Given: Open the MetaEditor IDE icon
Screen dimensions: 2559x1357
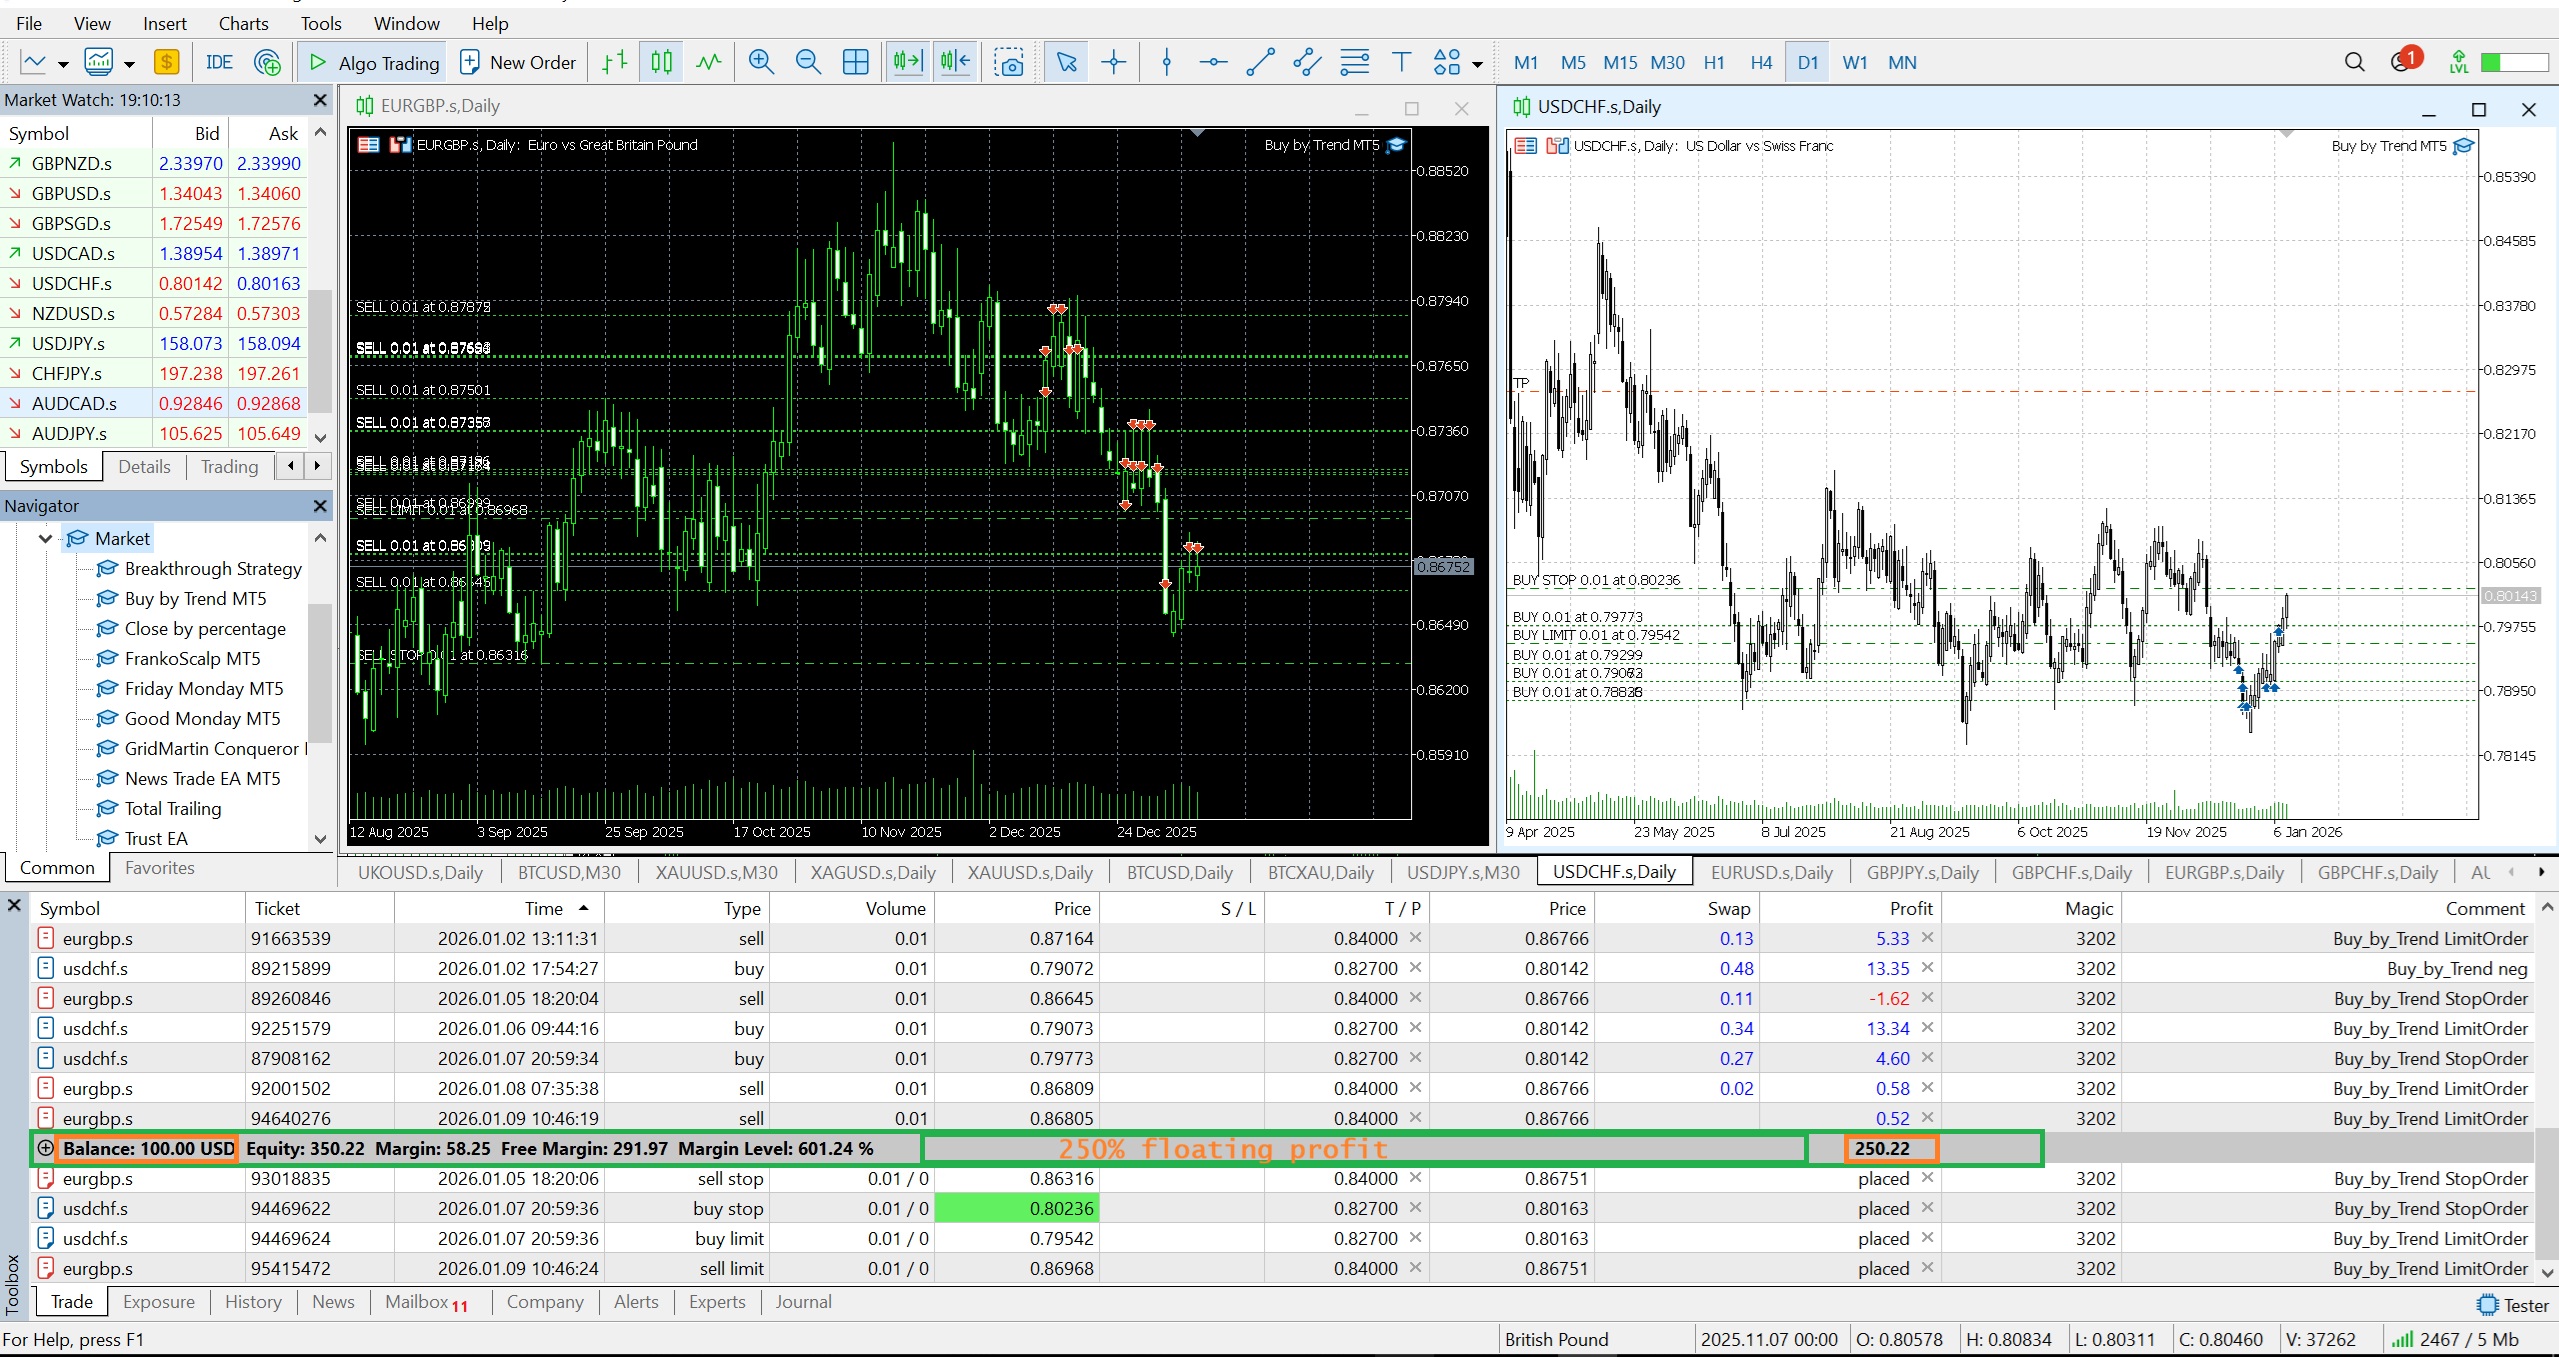Looking at the screenshot, I should click(x=219, y=62).
